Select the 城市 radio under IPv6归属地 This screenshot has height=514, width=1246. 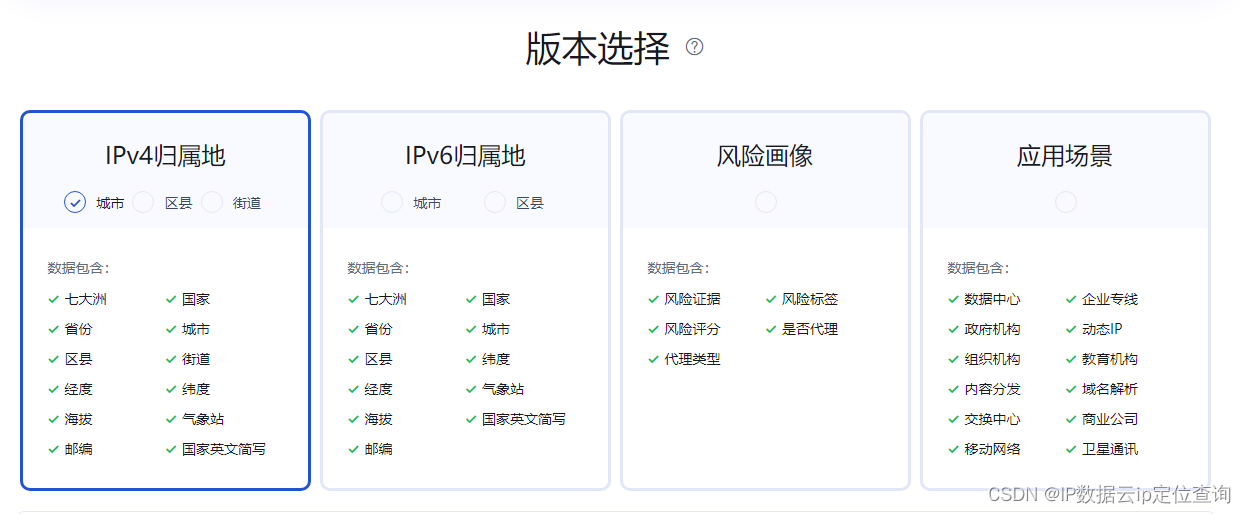[x=392, y=202]
